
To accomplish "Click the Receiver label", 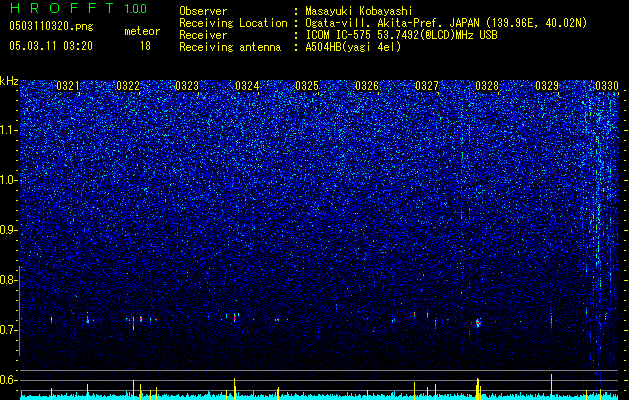I will click(x=203, y=35).
